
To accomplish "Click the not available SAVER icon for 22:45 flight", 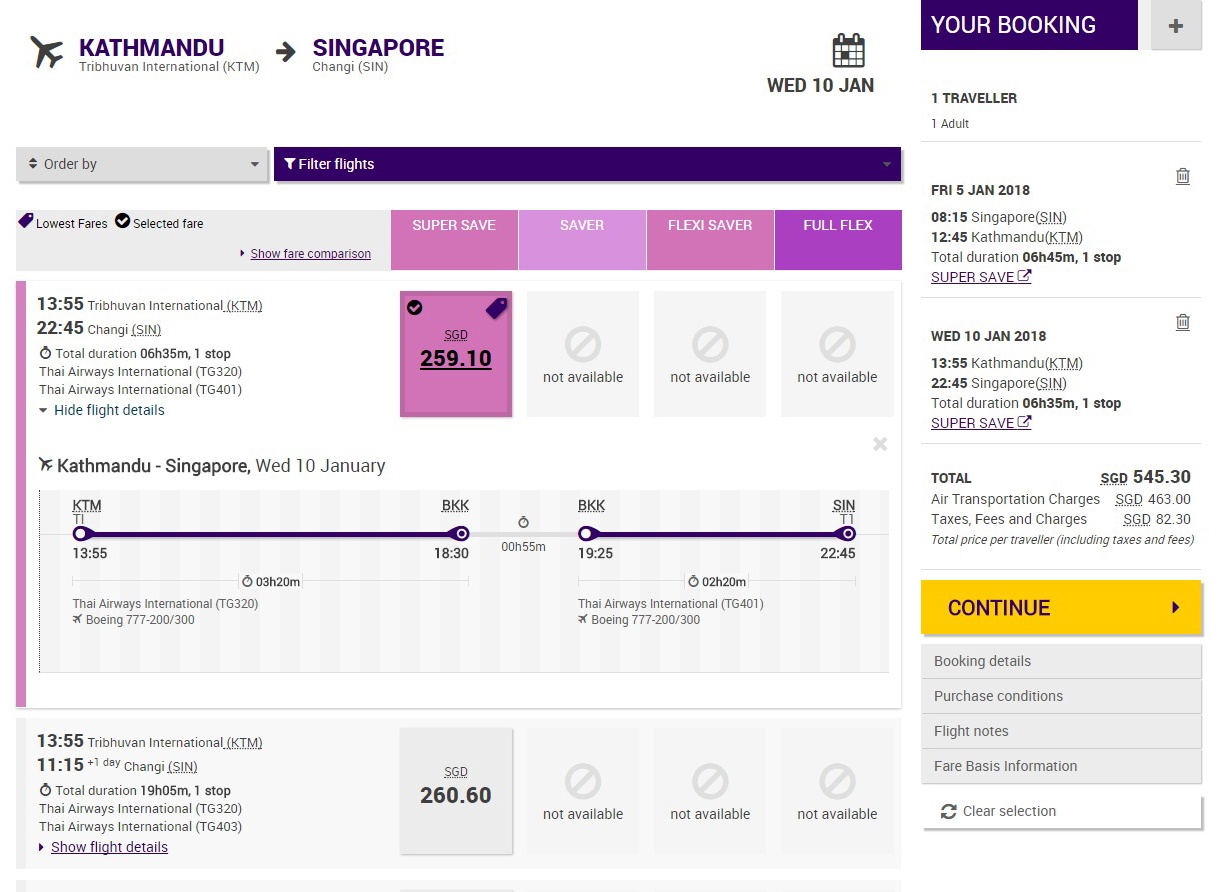I will pyautogui.click(x=582, y=346).
